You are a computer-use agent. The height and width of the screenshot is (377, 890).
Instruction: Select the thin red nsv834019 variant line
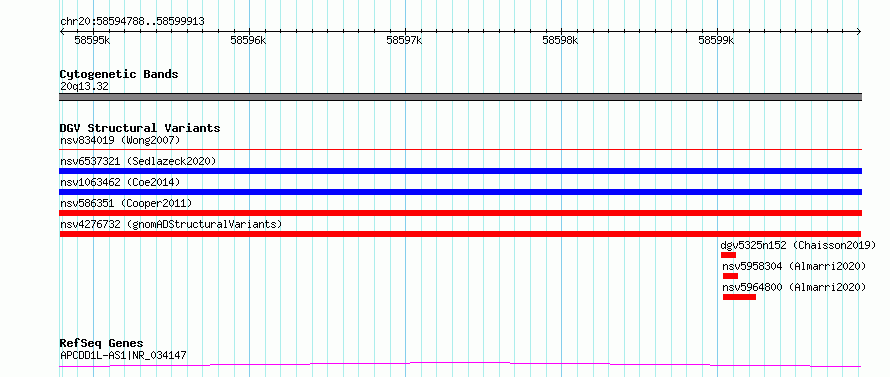pyautogui.click(x=460, y=149)
